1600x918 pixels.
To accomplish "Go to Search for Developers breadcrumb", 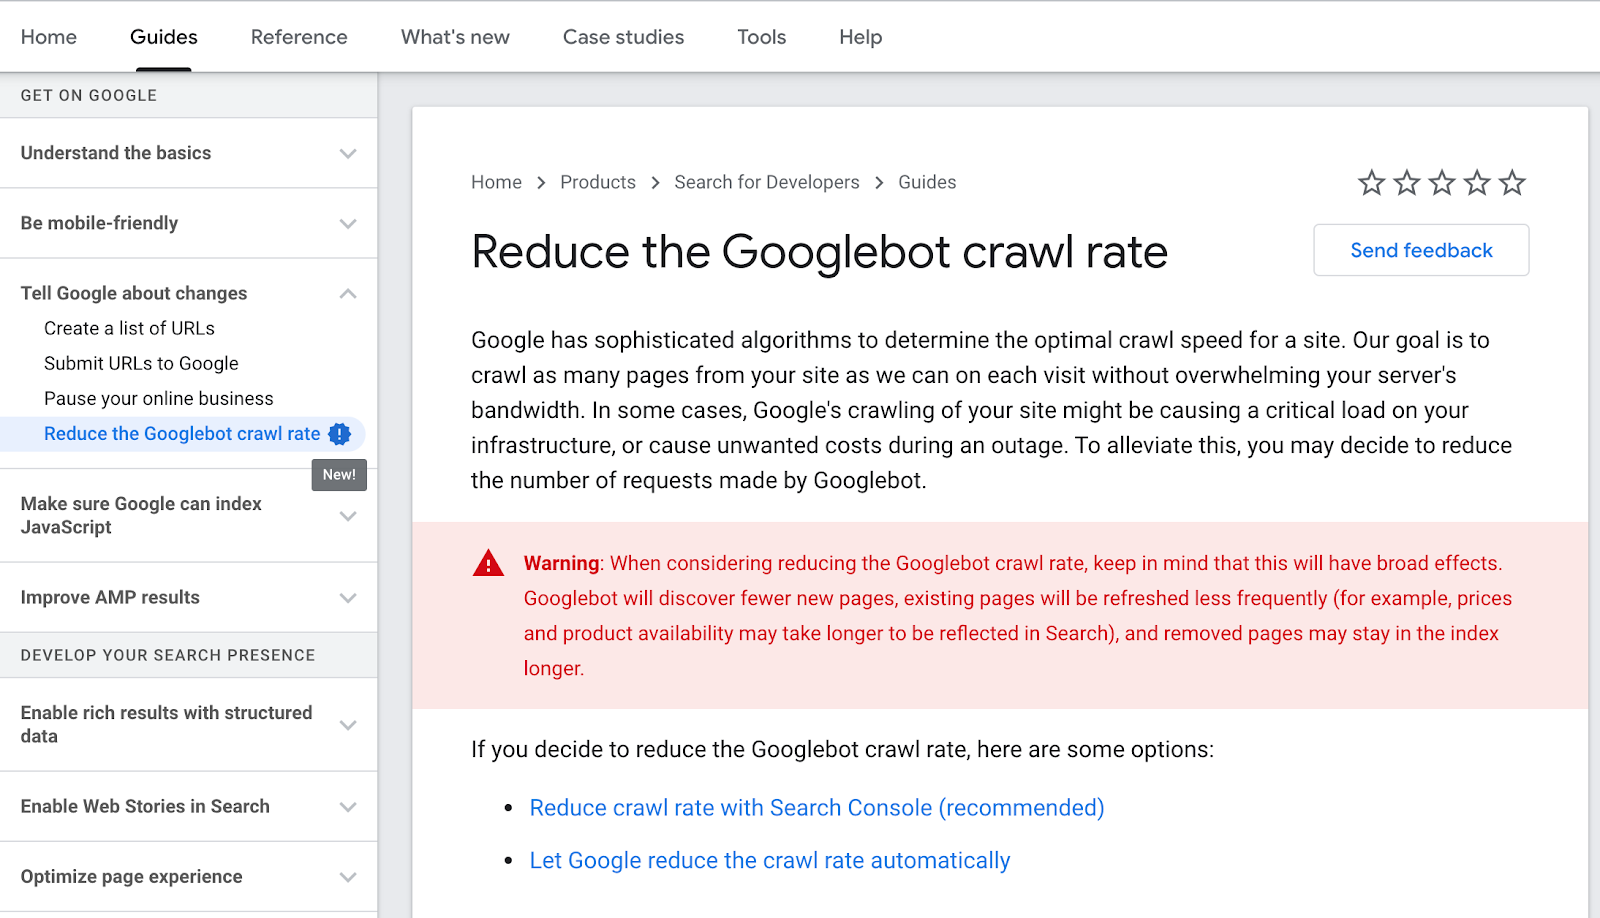I will tap(766, 182).
